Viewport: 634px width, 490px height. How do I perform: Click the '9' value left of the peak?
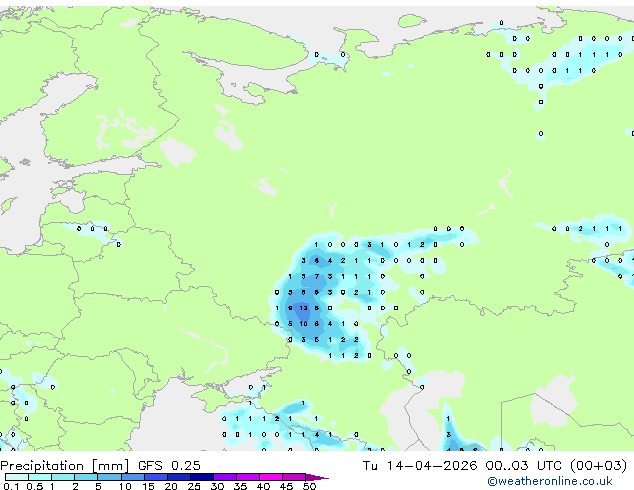pos(290,308)
